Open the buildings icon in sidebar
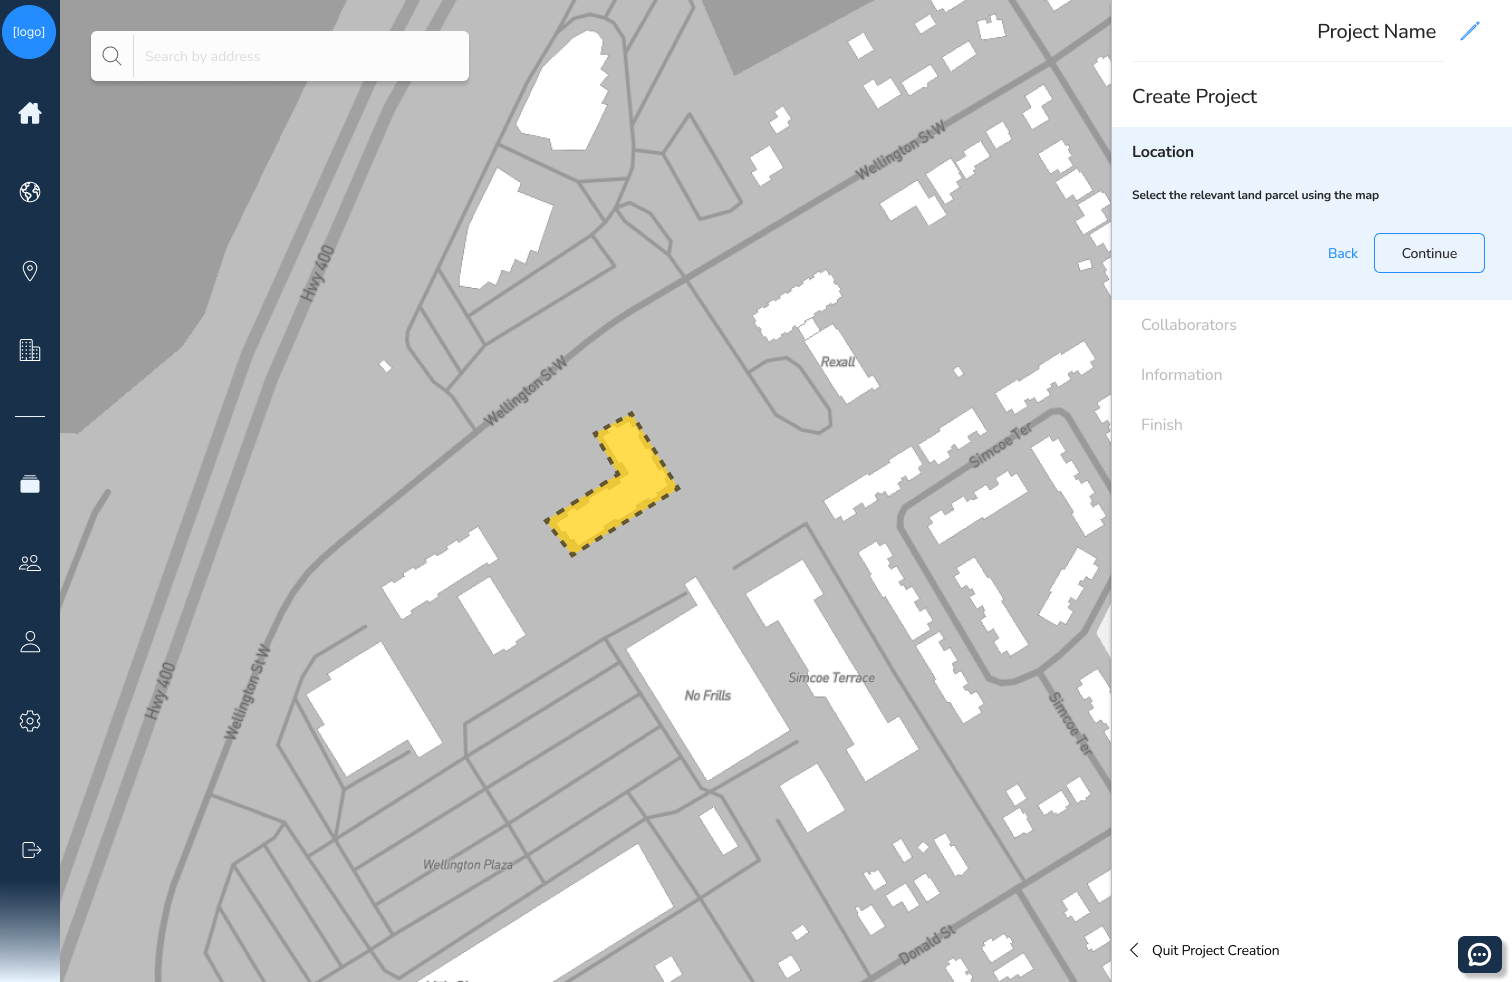The height and width of the screenshot is (982, 1512). [x=30, y=350]
